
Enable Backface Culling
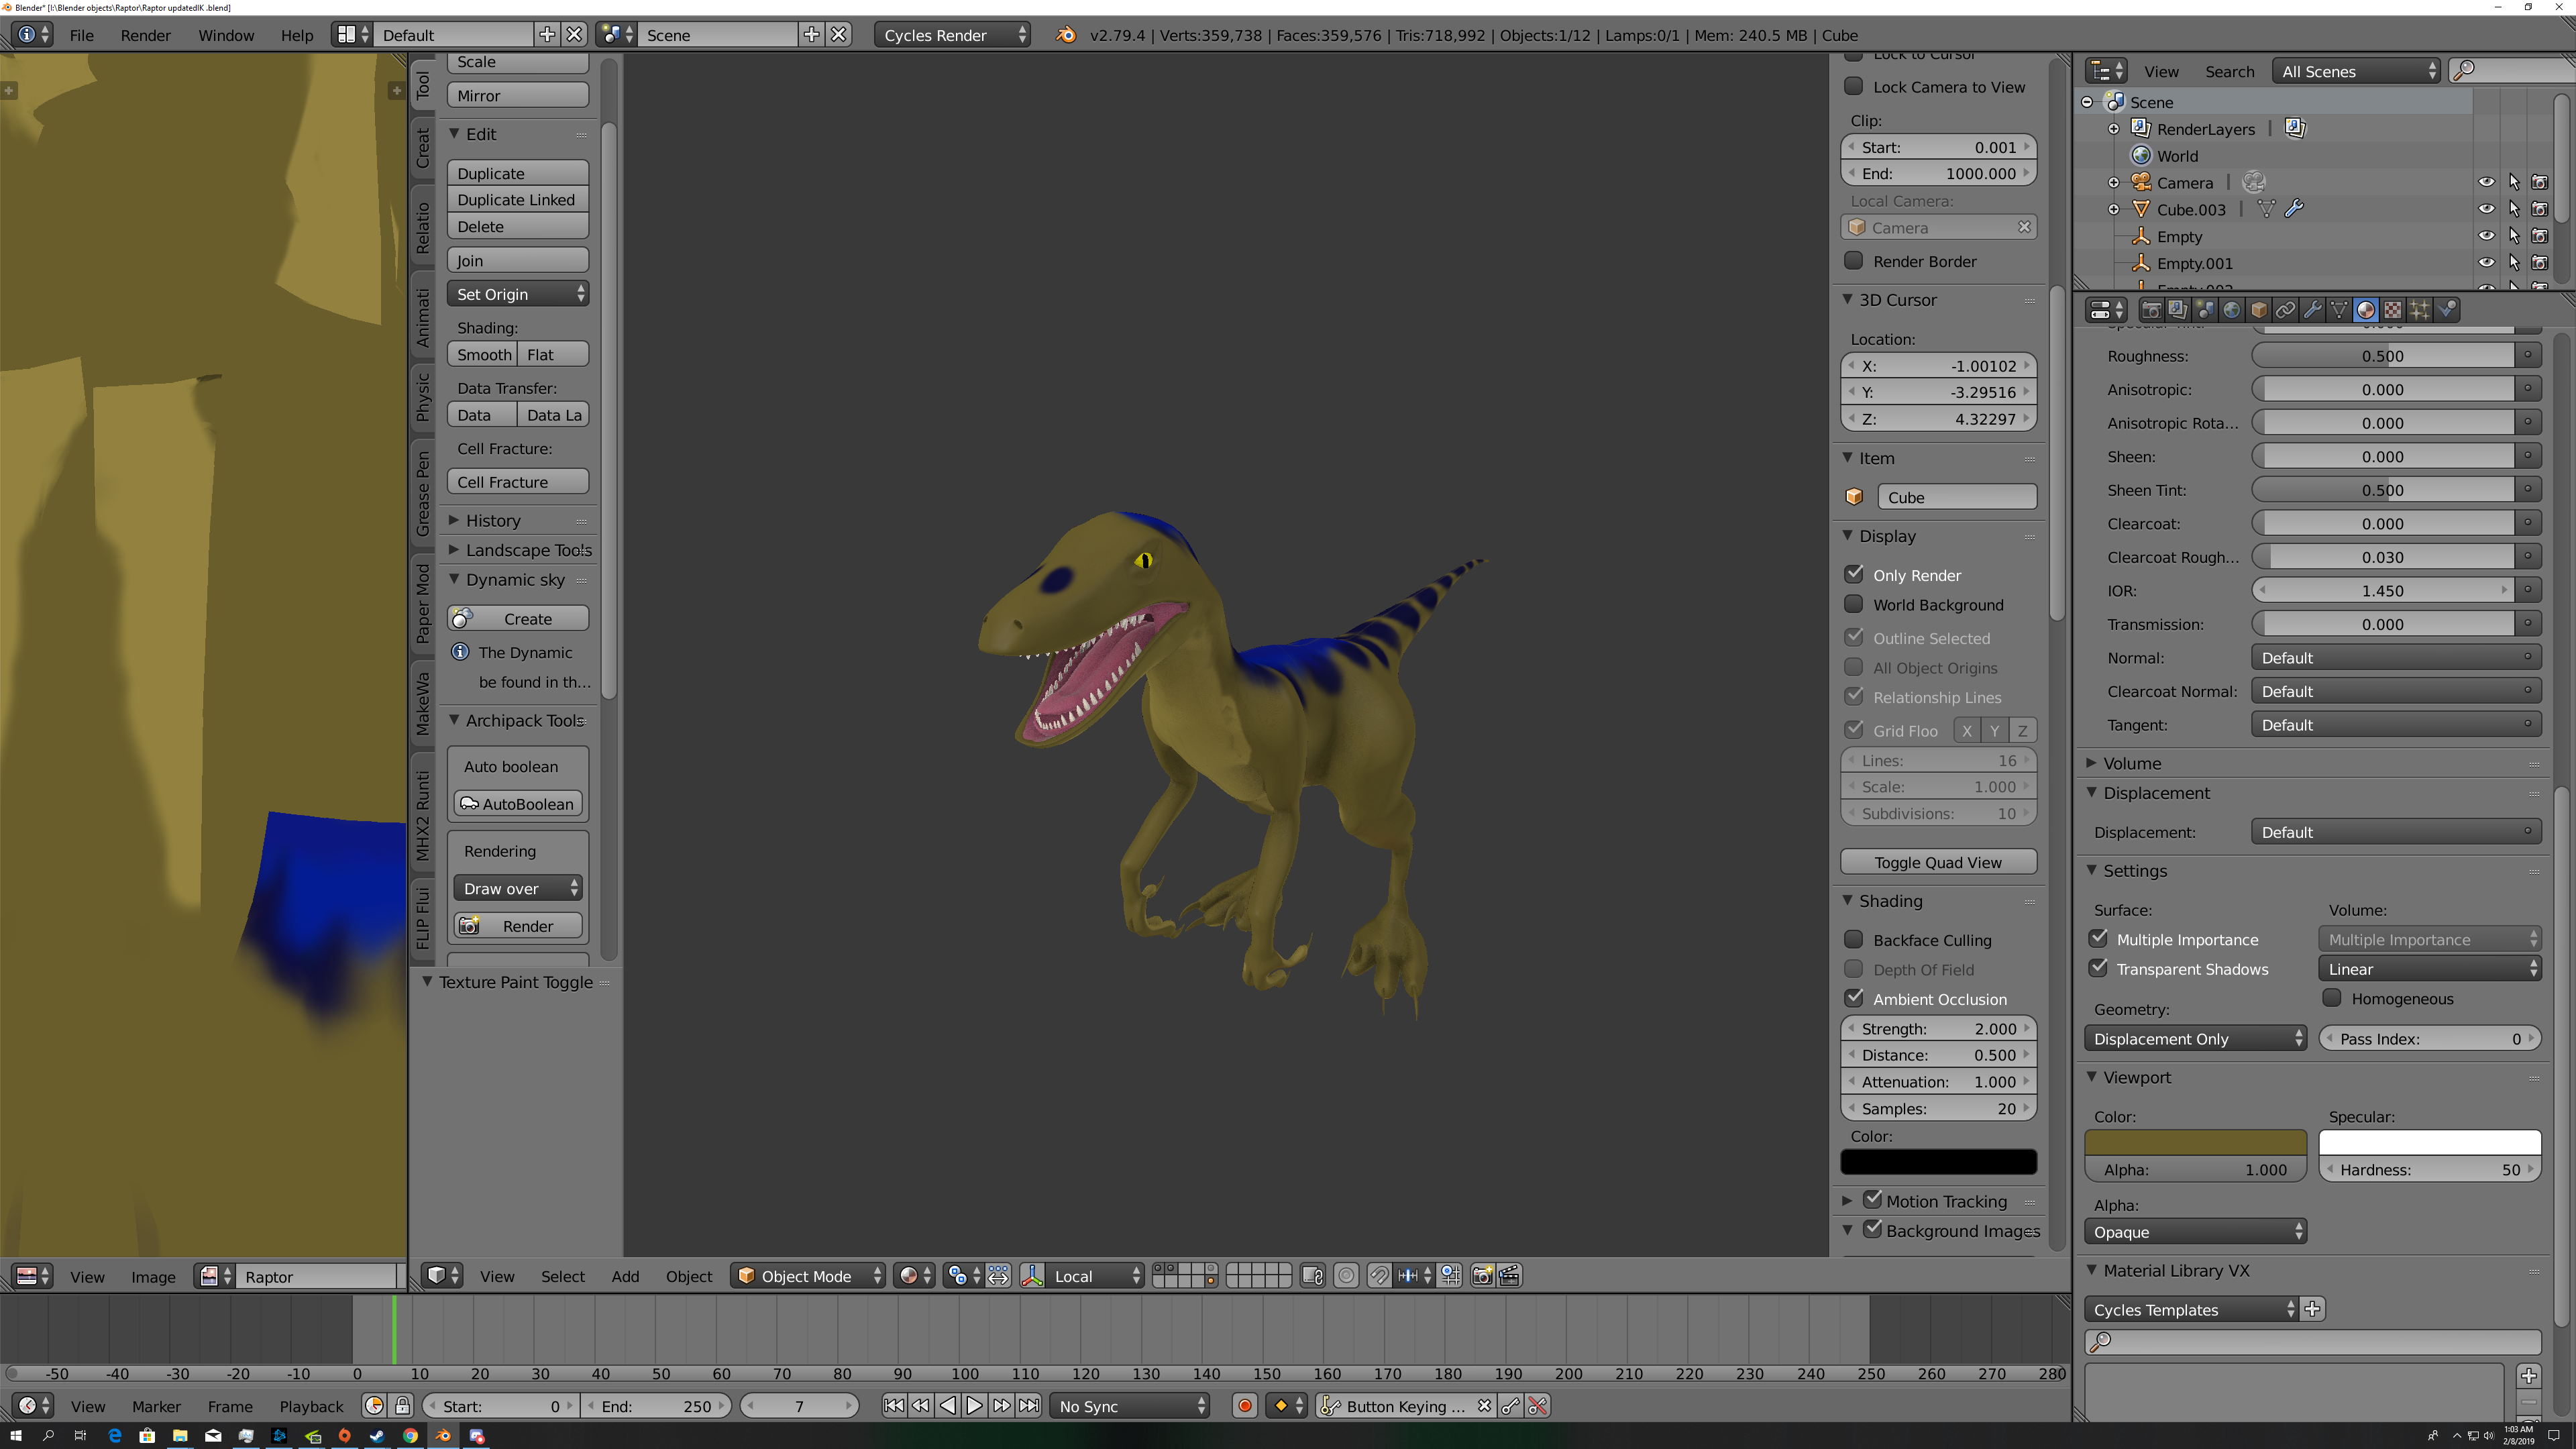click(x=1854, y=939)
